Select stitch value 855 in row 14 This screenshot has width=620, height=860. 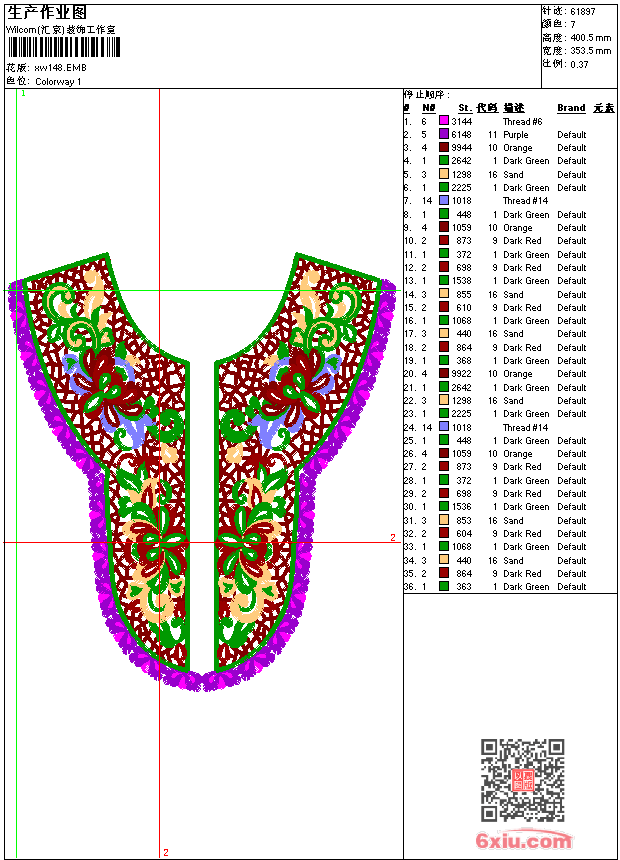click(464, 294)
